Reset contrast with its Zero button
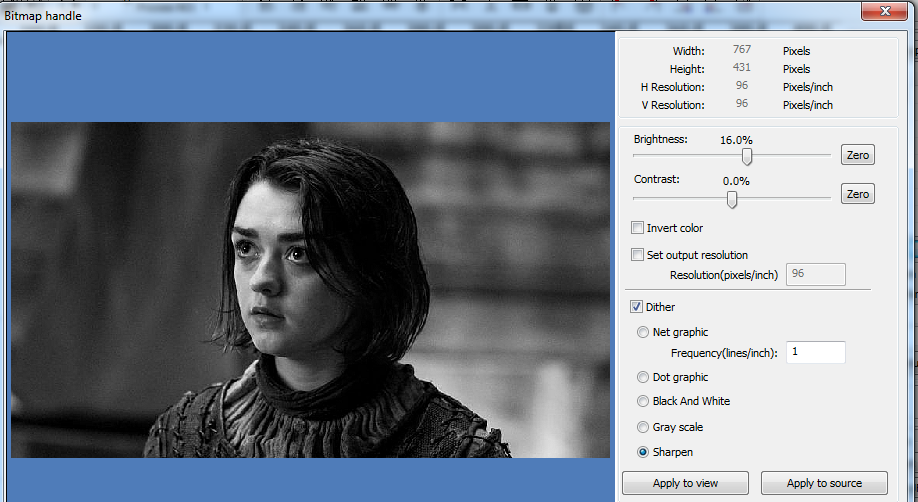The height and width of the screenshot is (502, 918). click(858, 194)
